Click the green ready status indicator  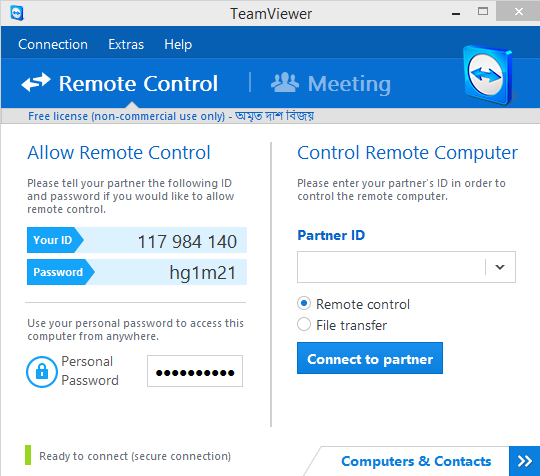coord(28,455)
